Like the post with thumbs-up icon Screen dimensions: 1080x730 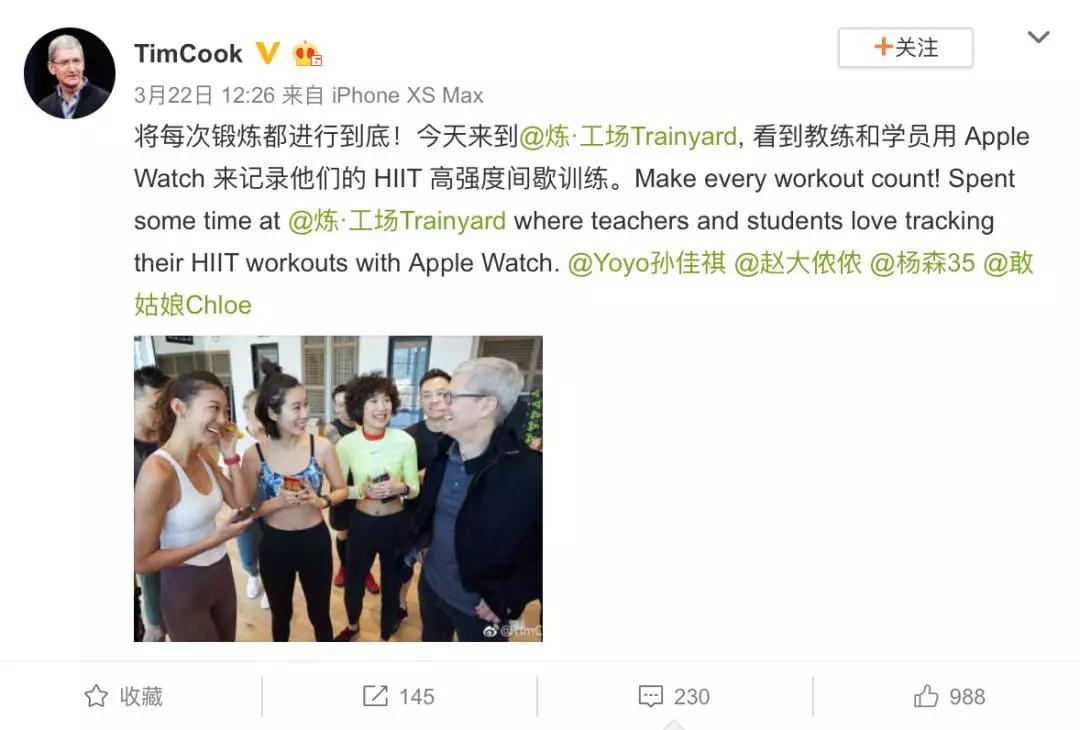[926, 696]
